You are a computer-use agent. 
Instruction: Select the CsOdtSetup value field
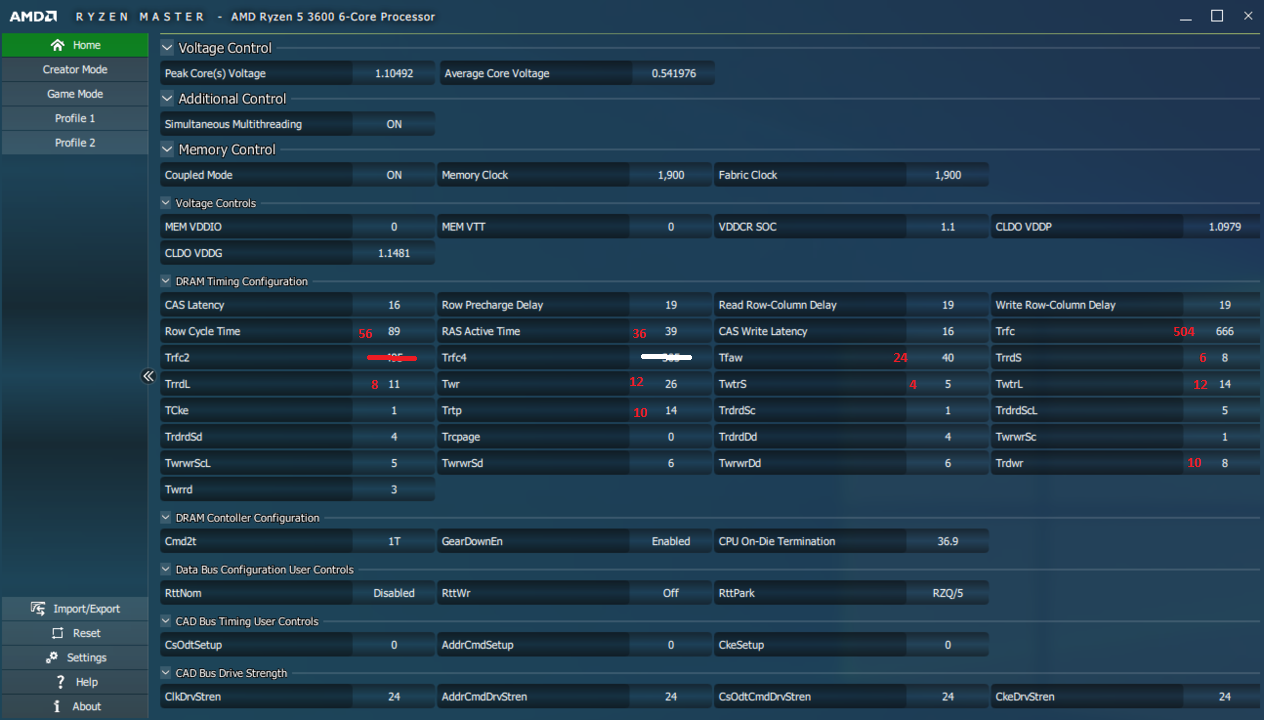tap(394, 645)
